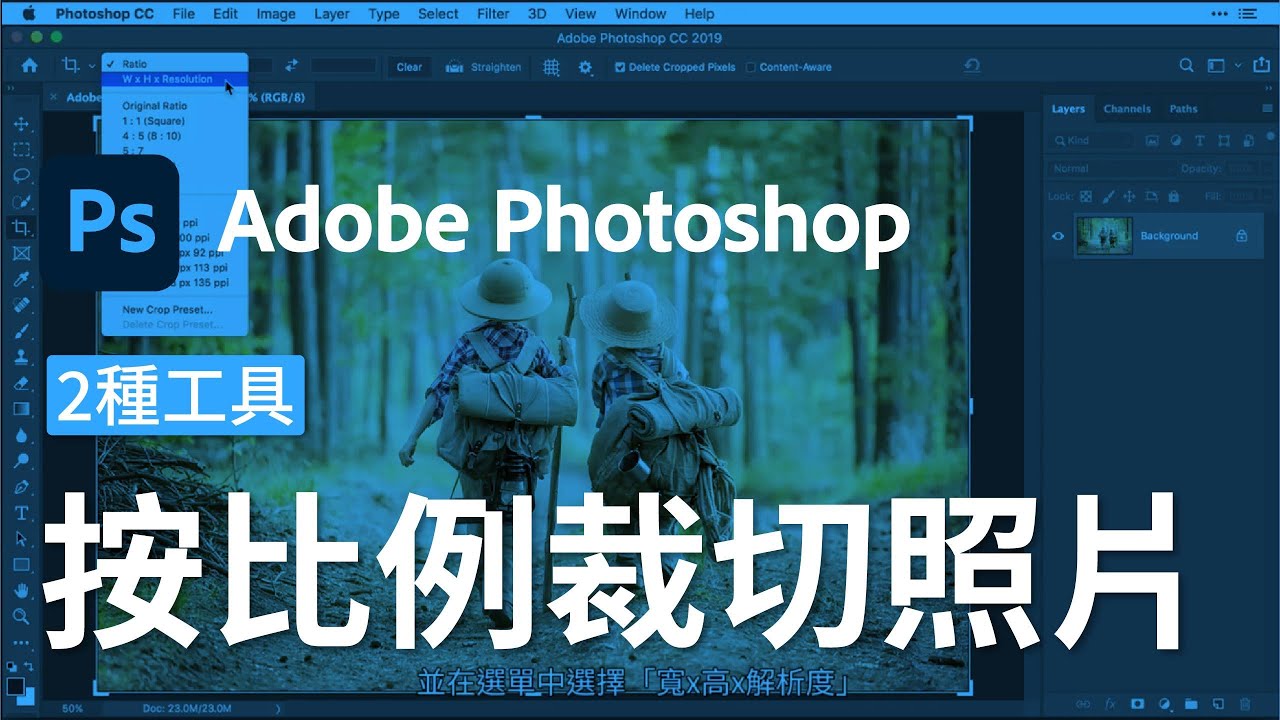The image size is (1280, 720).
Task: Select the Eraser tool
Action: (x=21, y=383)
